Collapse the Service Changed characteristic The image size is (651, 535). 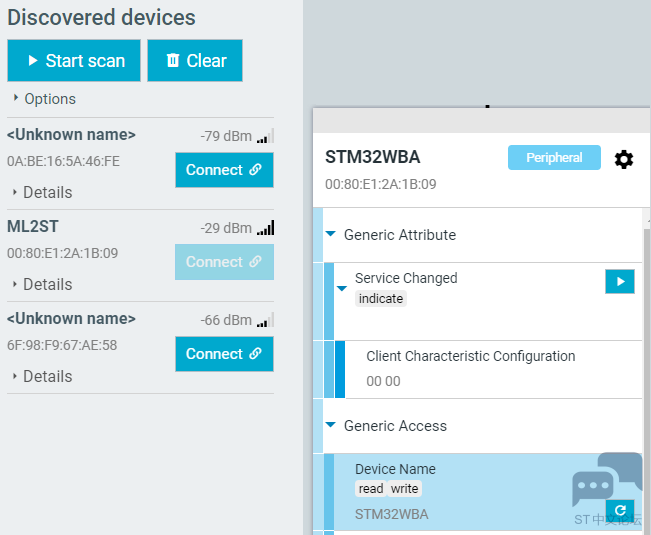[342, 288]
